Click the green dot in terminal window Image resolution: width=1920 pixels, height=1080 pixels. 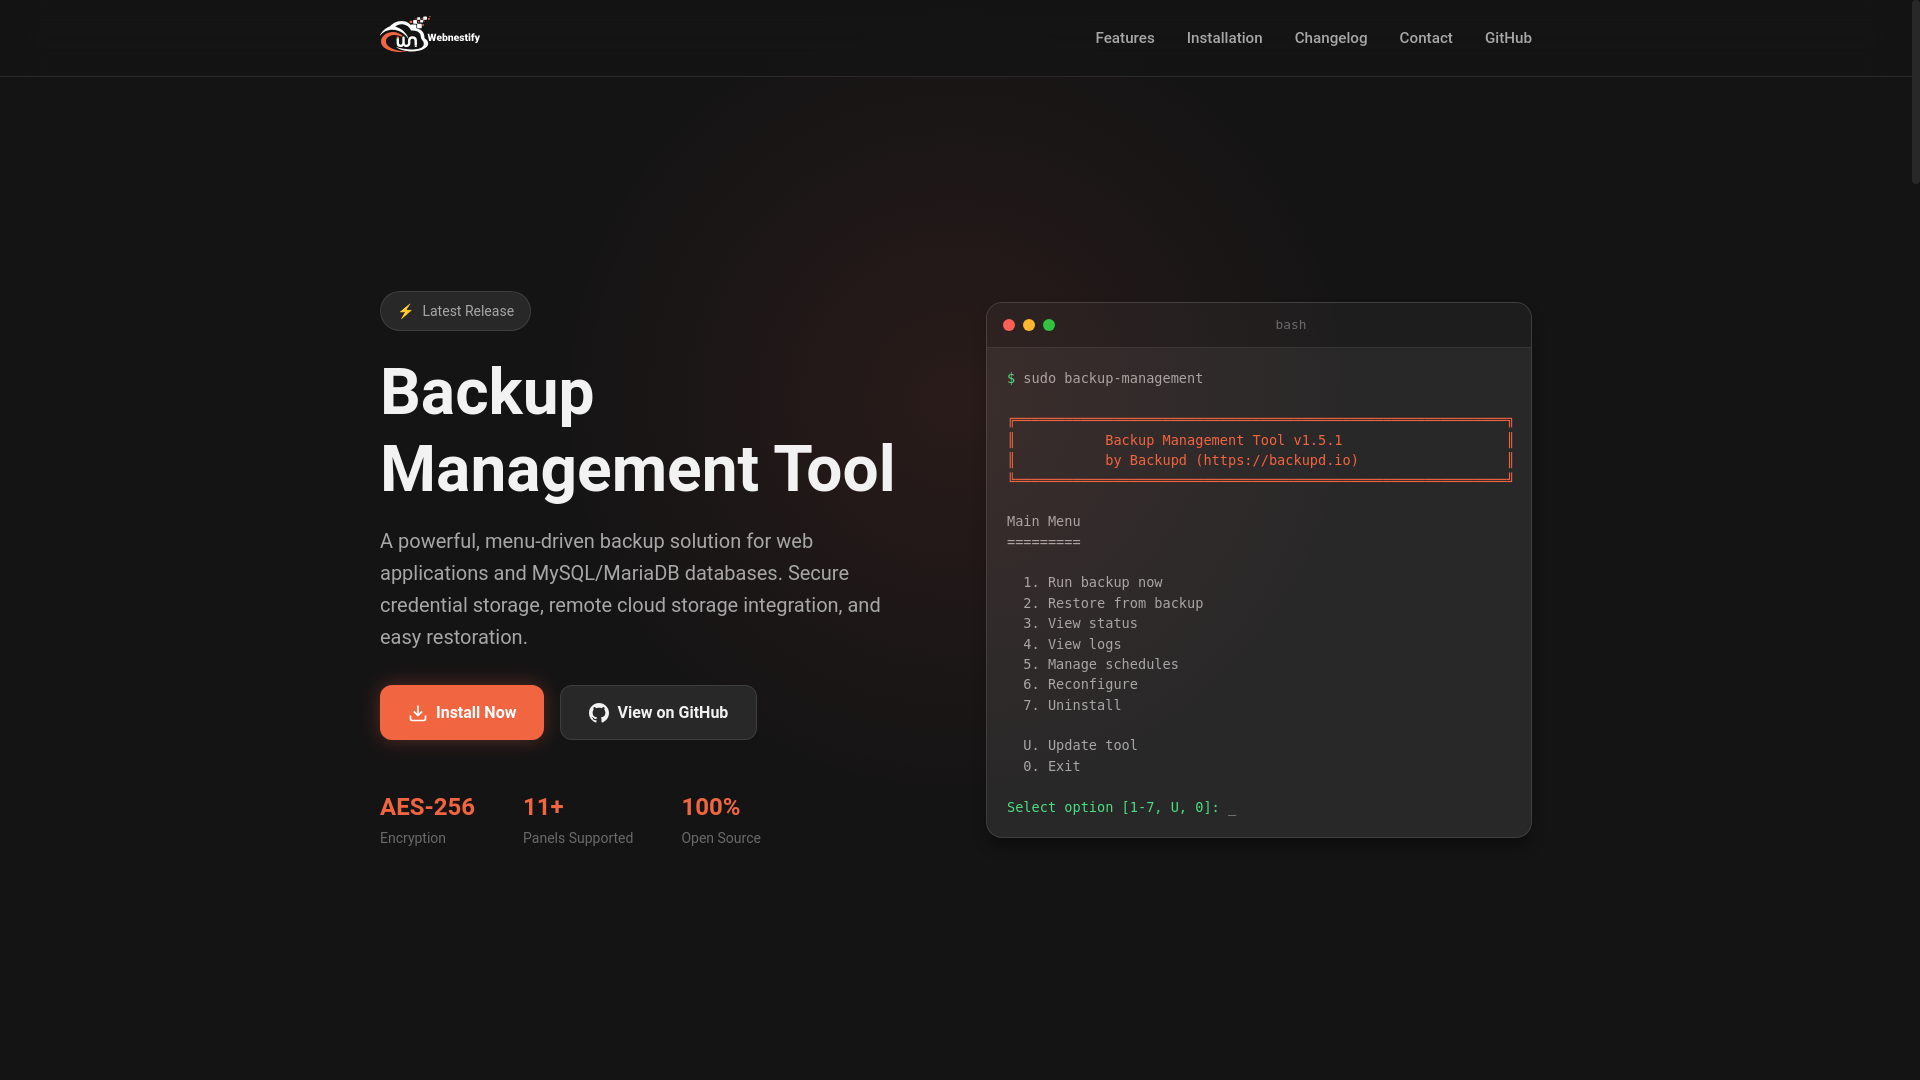point(1049,325)
